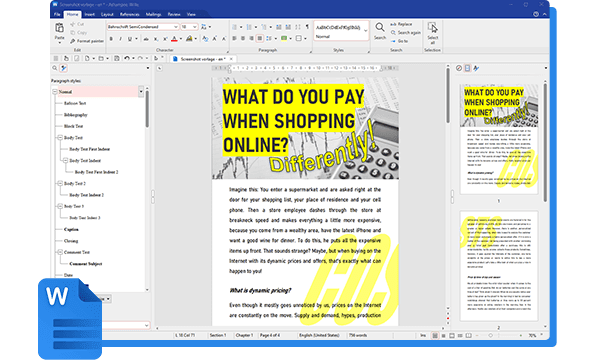Click the Go to button
Screen dimensions: 600x360
(x=399, y=41)
